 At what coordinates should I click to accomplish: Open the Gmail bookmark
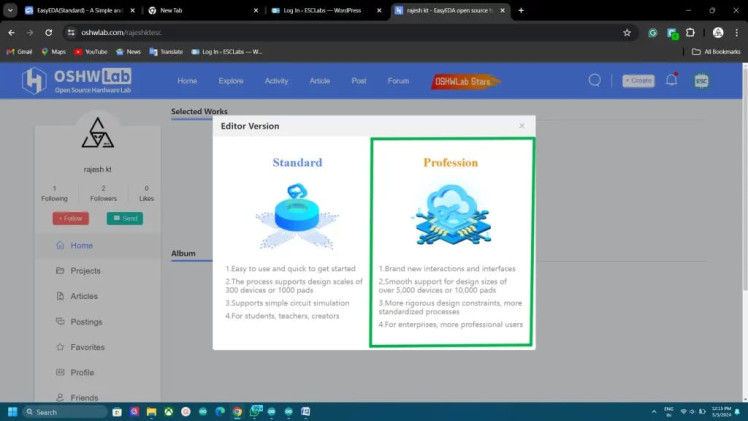pos(19,51)
